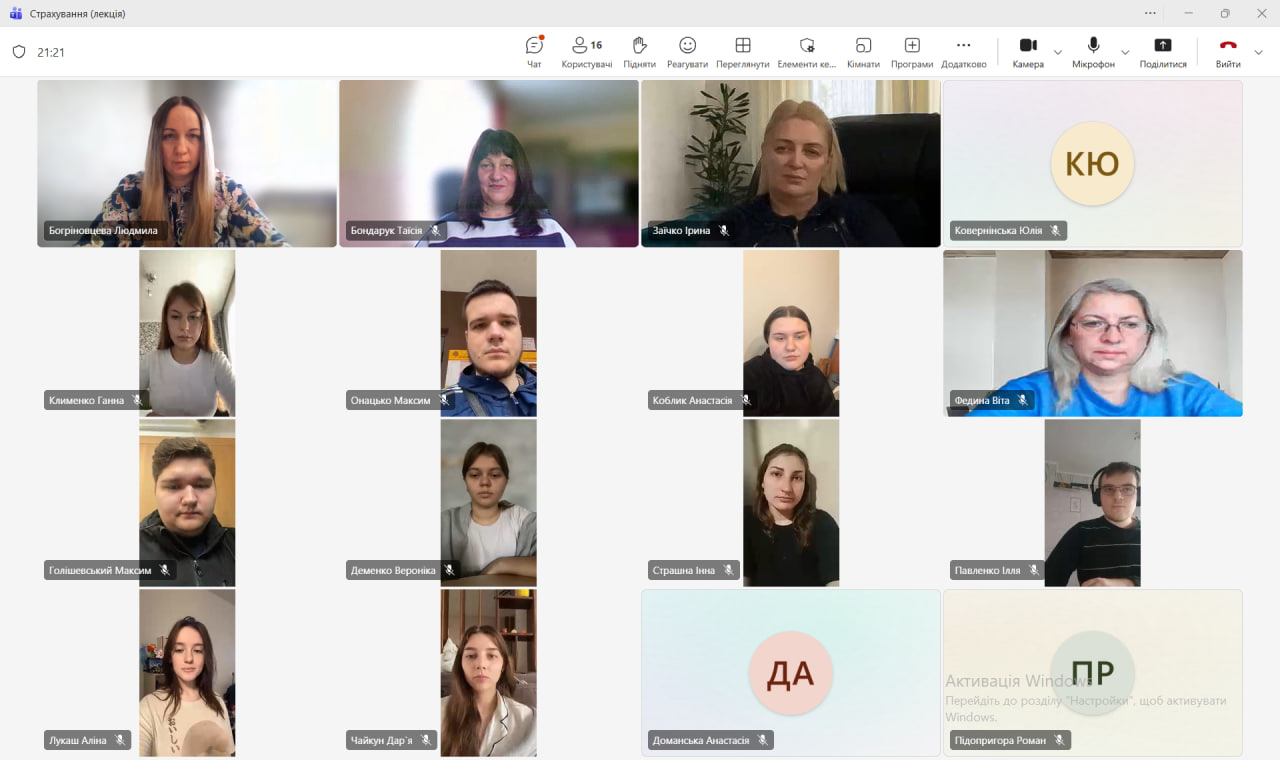Select Федина Віта video tile
1280x760 pixels.
pyautogui.click(x=1092, y=333)
